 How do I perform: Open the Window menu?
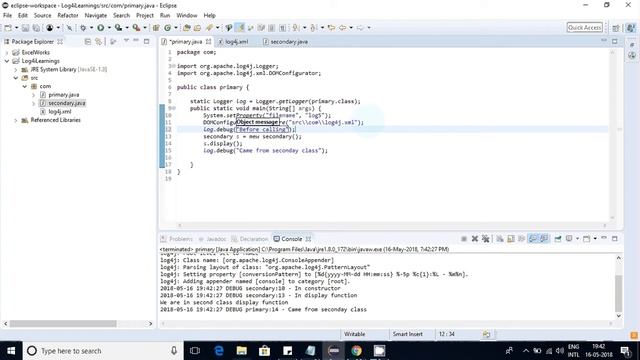[187, 16]
